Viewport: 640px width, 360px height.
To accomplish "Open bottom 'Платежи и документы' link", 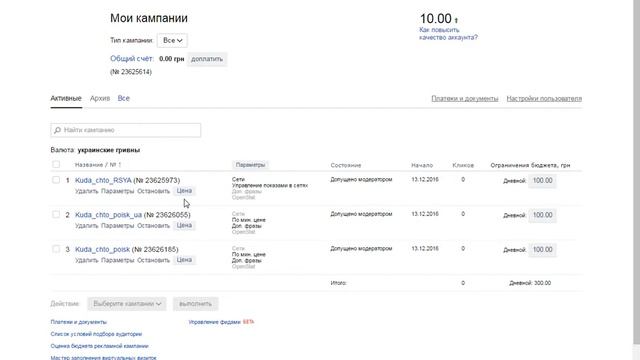I will point(78,322).
